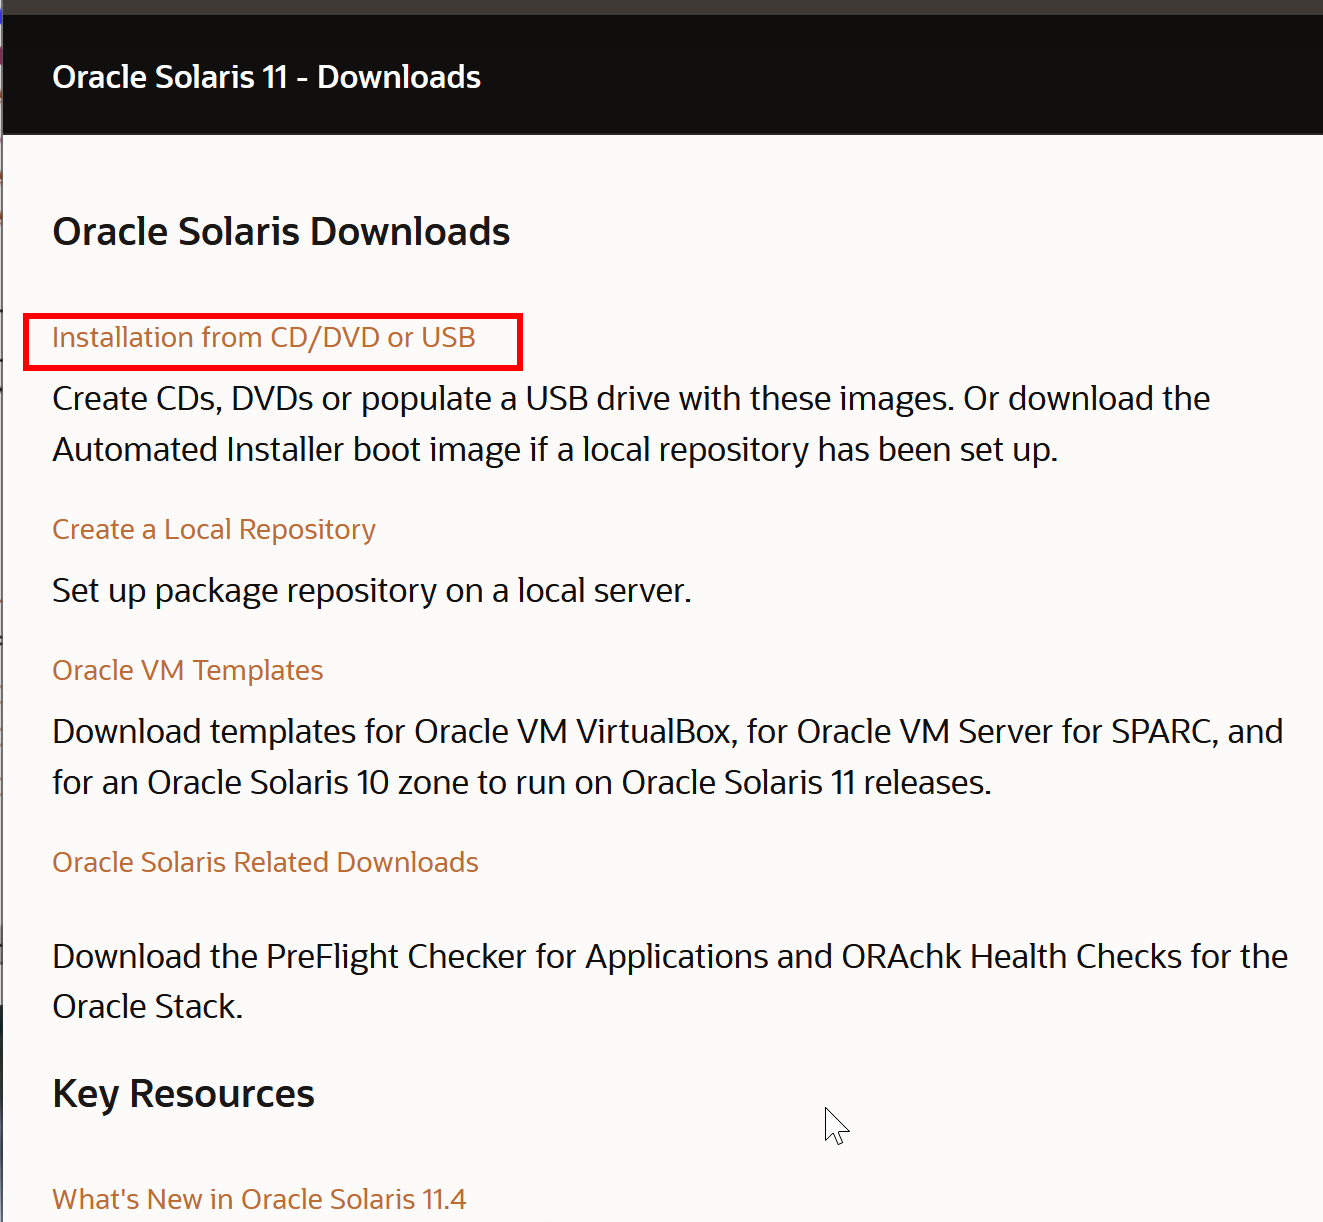Click paragraph starting 'Create CDs, DVDs or populate'
The image size is (1323, 1222).
631,424
